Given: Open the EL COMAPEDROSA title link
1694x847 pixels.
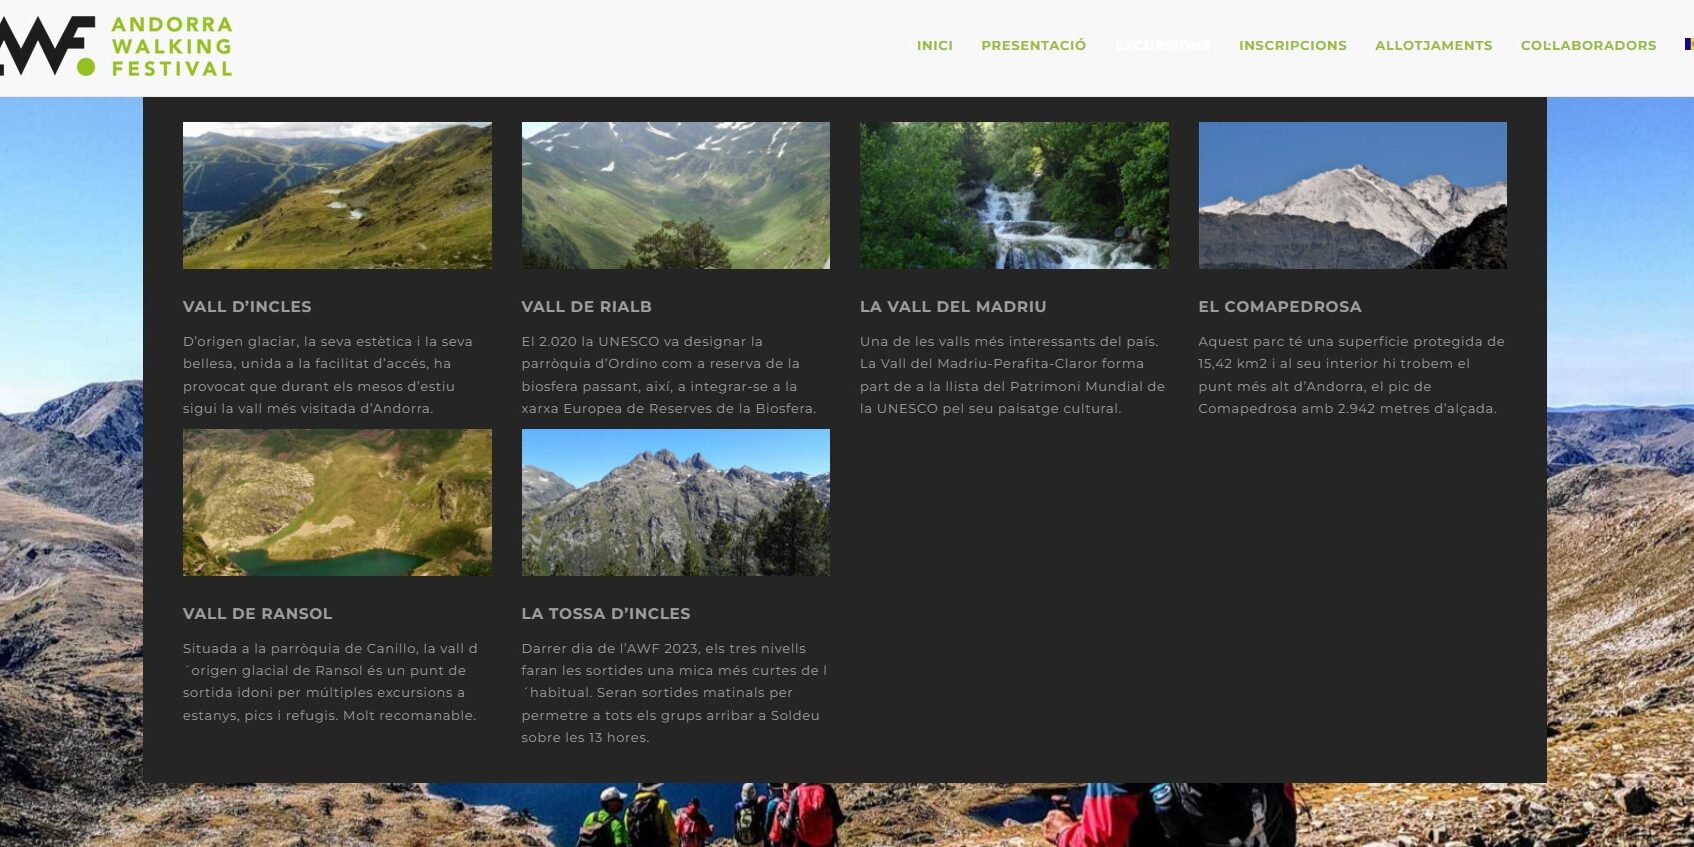Looking at the screenshot, I should (1280, 307).
